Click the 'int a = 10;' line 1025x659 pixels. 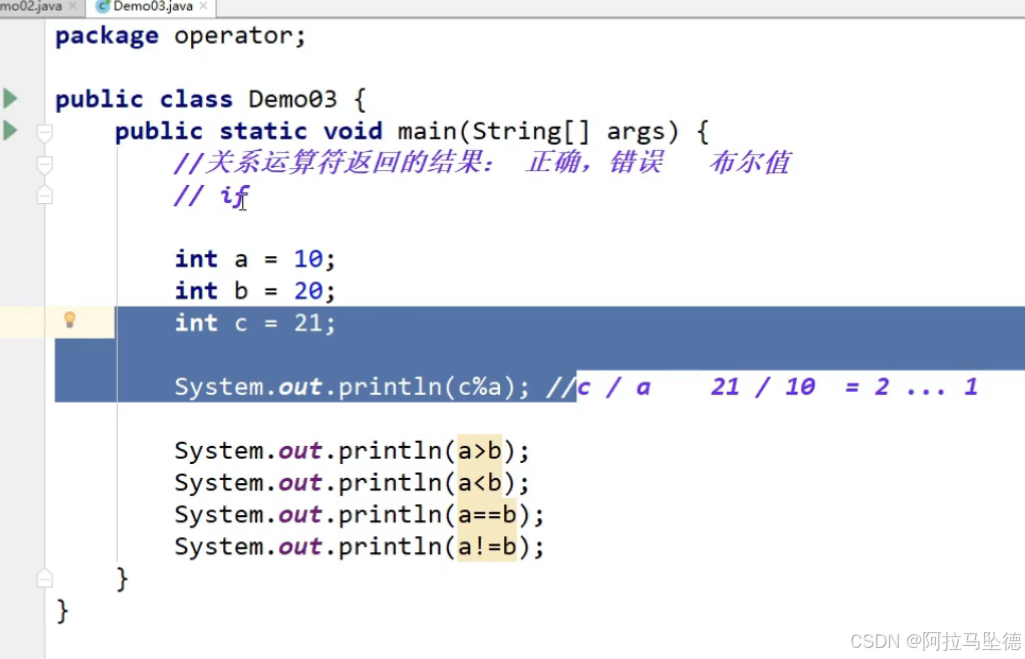tap(255, 259)
